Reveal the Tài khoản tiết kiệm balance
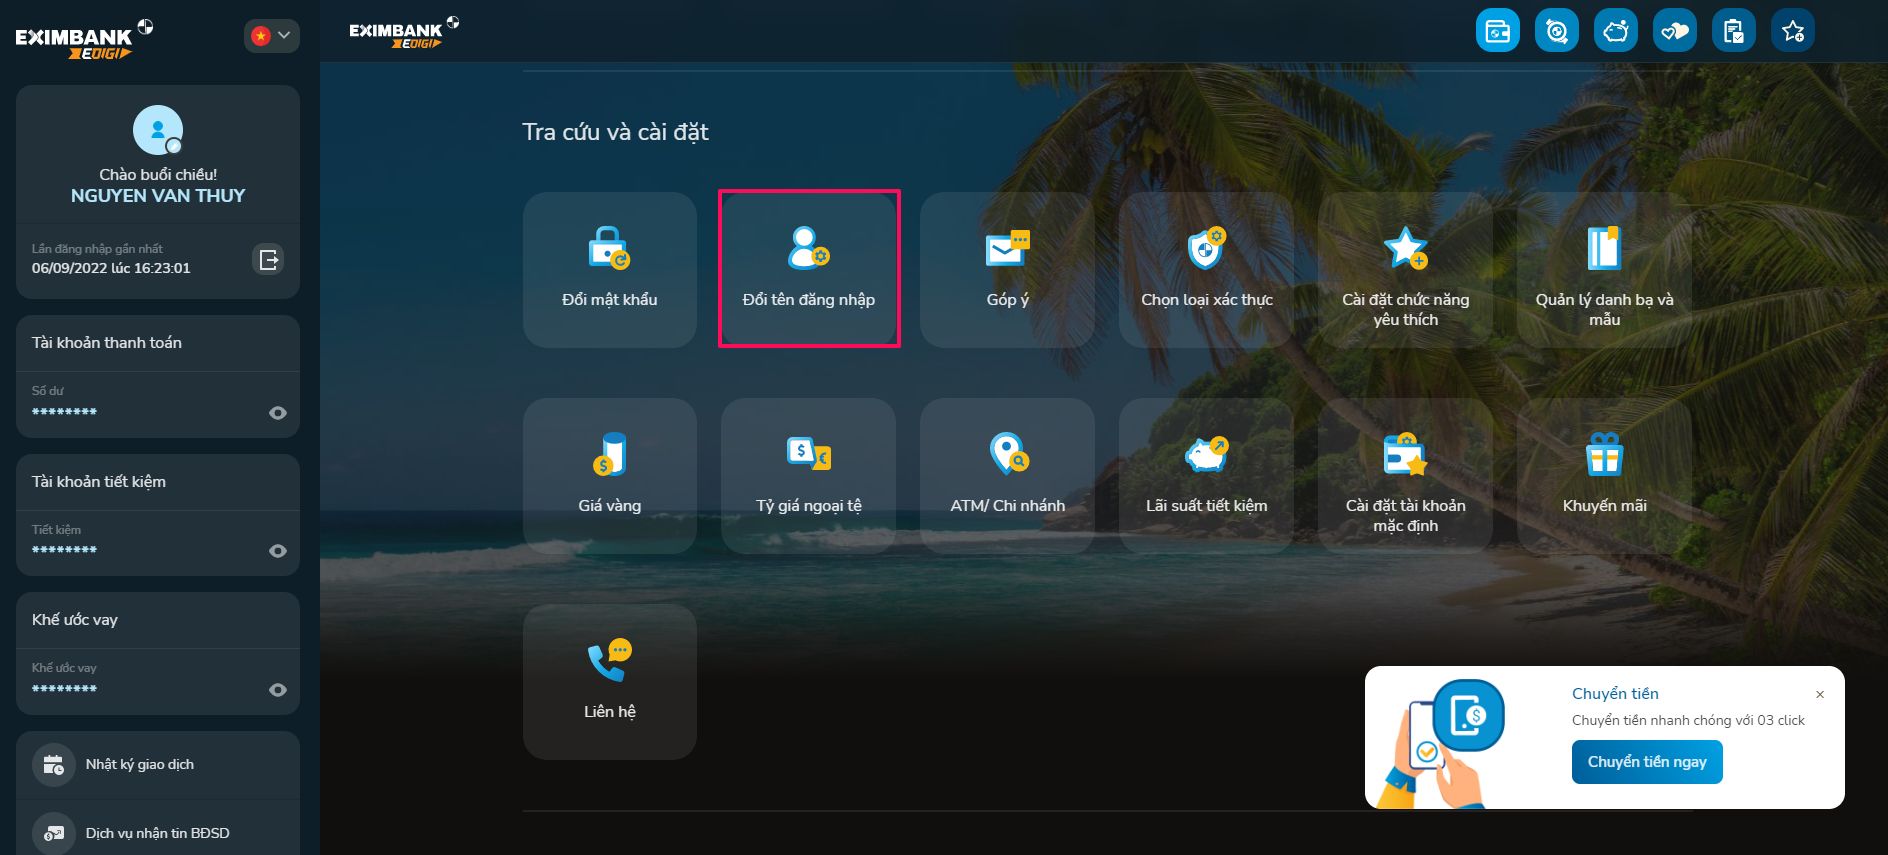The image size is (1888, 855). coord(278,551)
